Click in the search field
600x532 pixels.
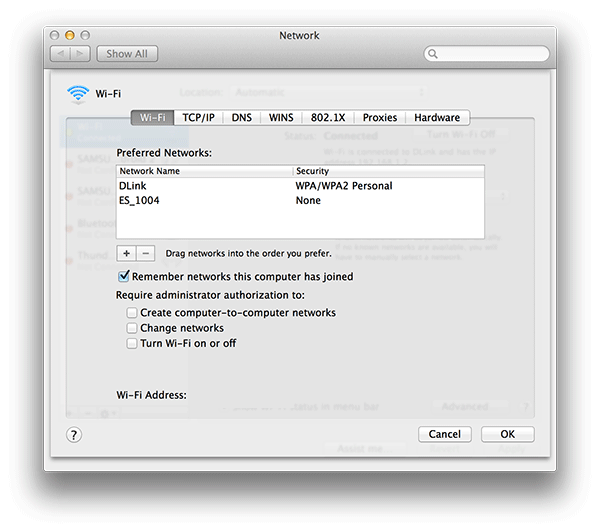(487, 54)
